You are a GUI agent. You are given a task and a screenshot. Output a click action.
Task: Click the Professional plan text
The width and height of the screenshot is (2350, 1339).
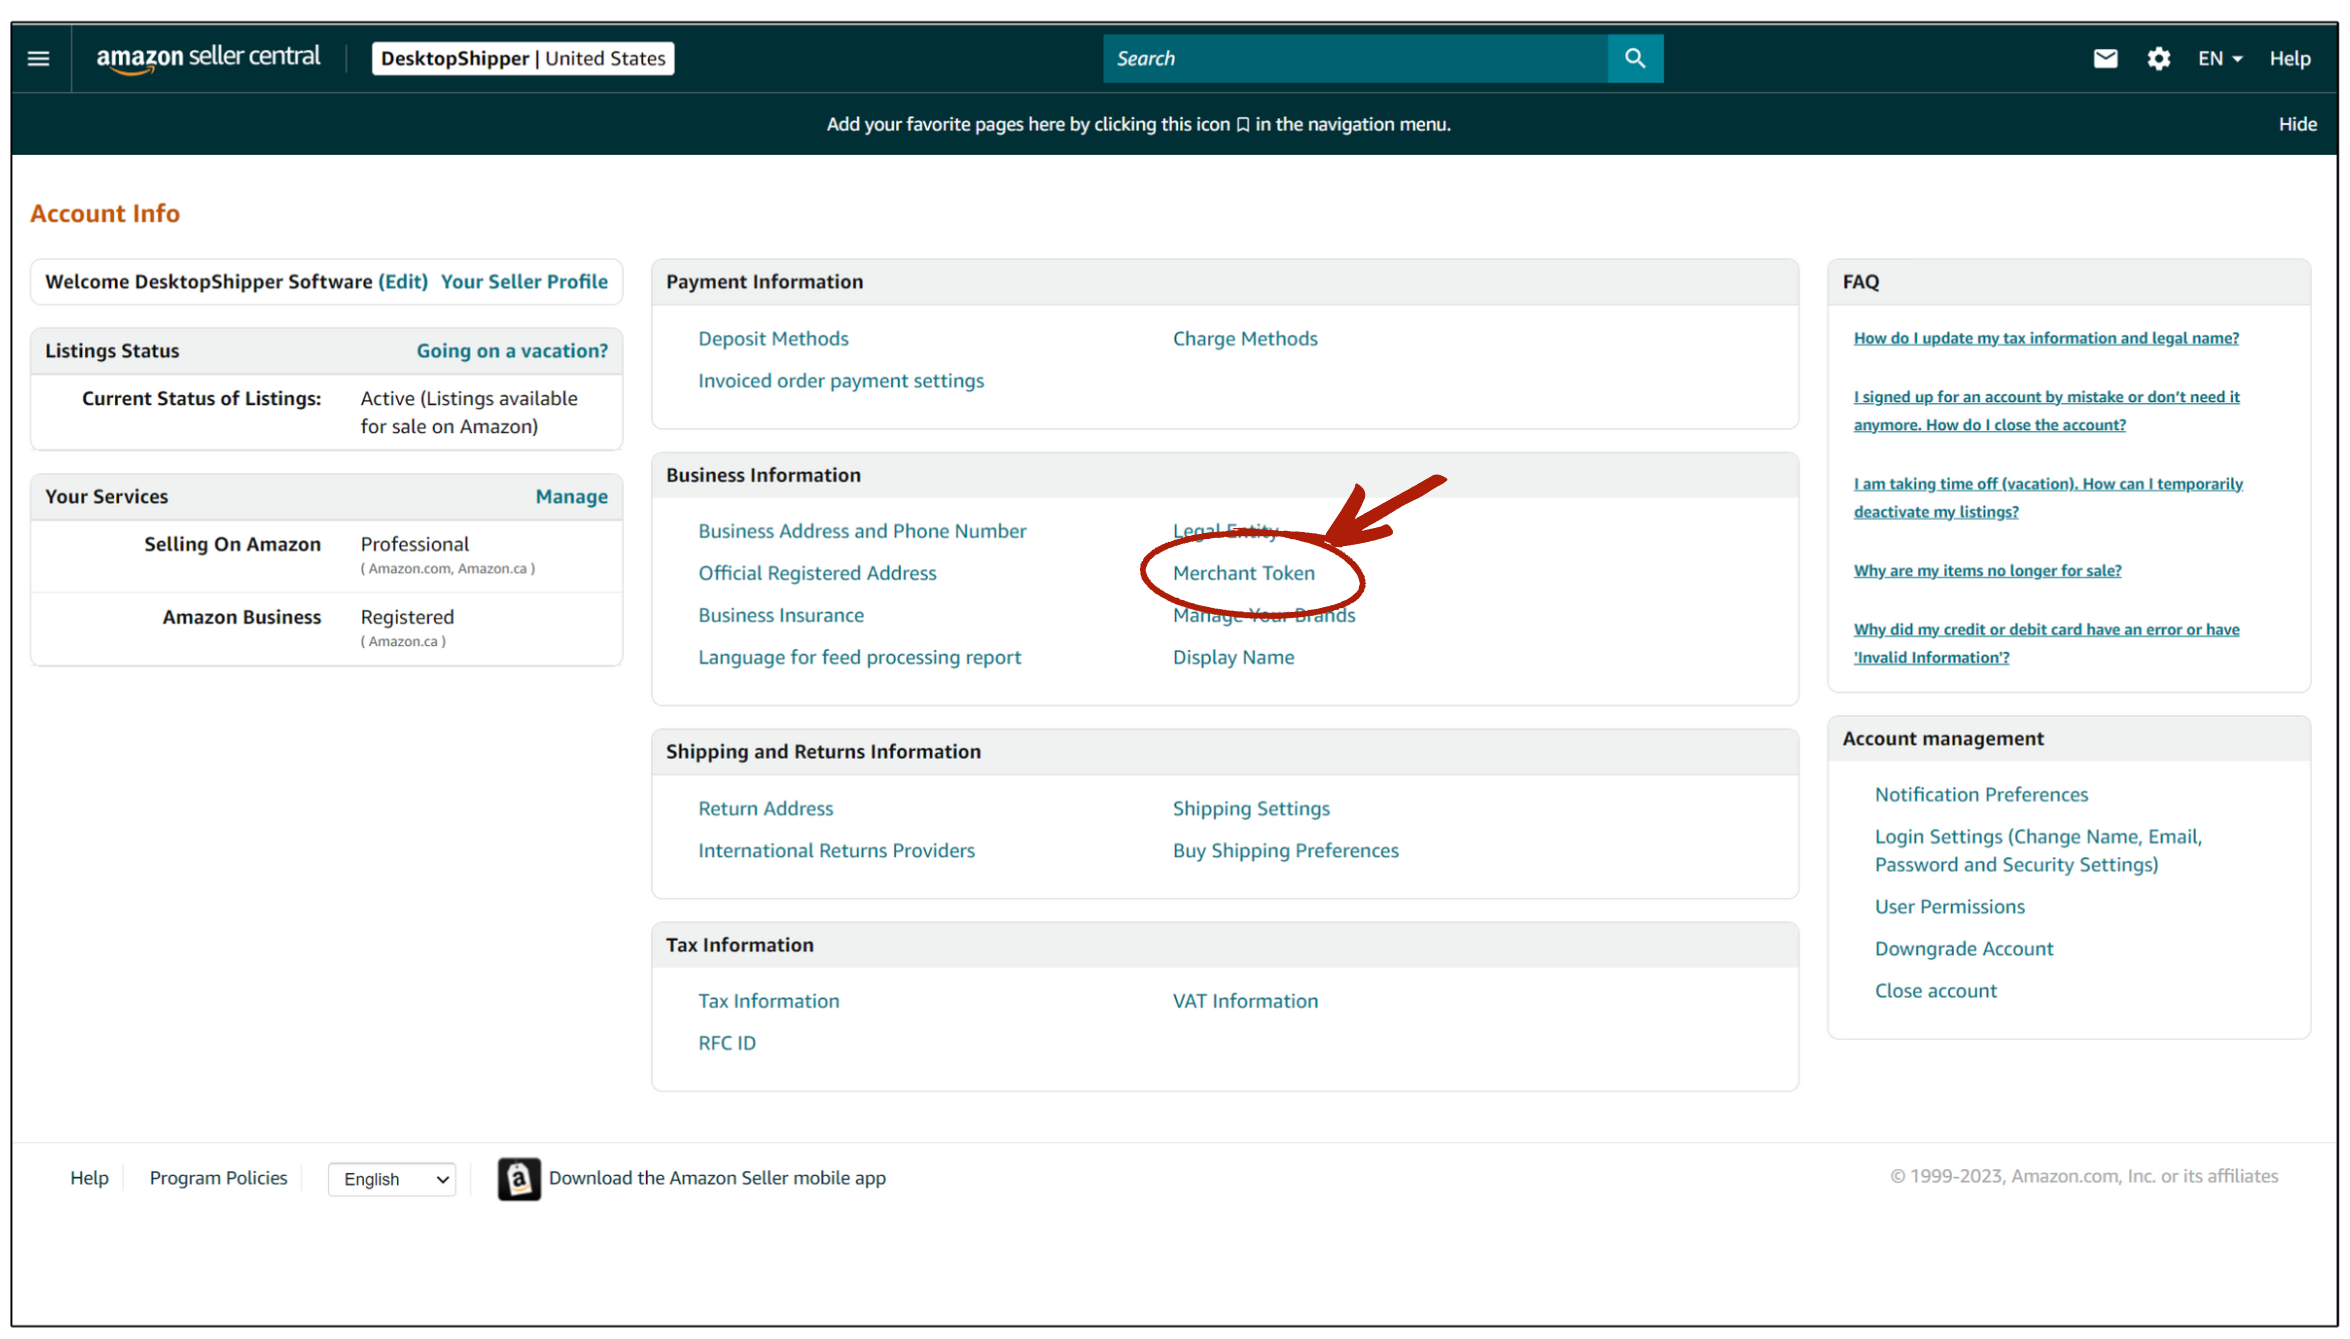[x=414, y=544]
